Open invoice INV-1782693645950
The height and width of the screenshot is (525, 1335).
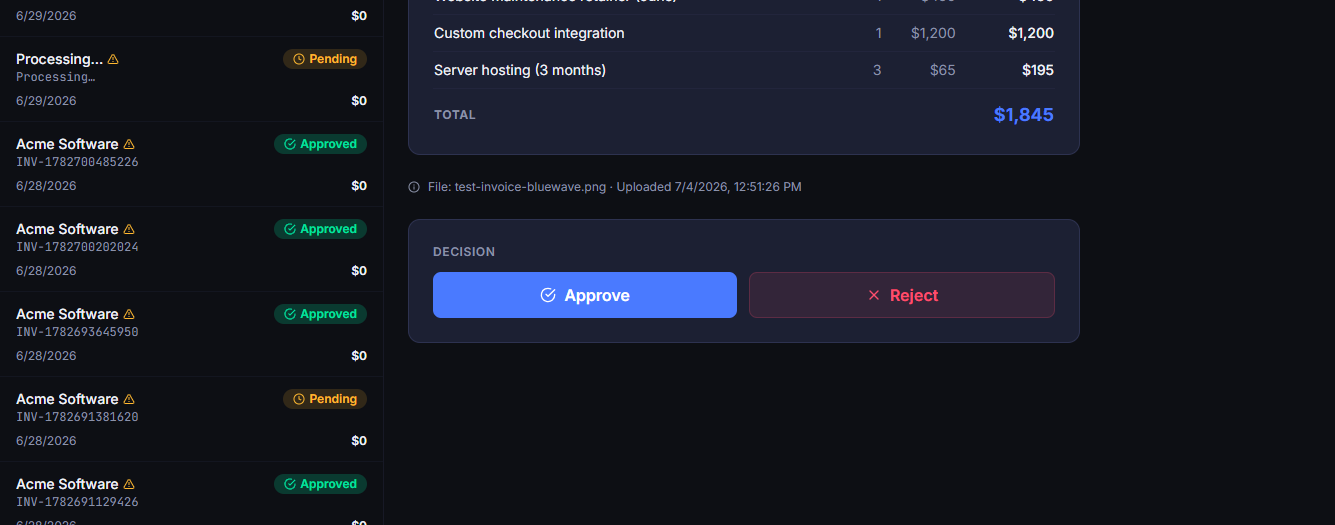click(x=191, y=334)
